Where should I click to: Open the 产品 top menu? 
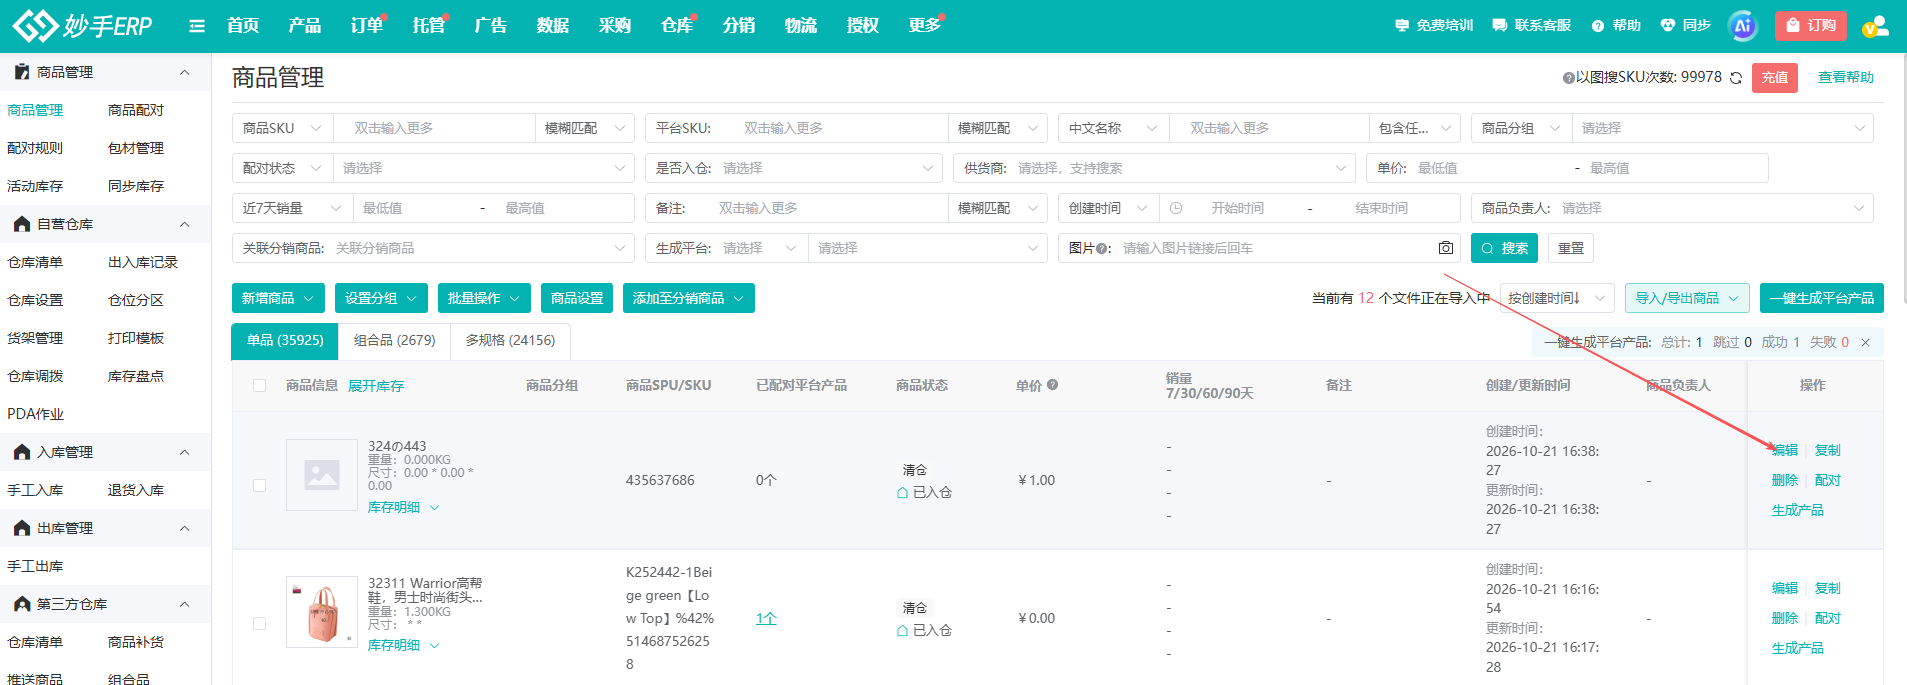(305, 26)
